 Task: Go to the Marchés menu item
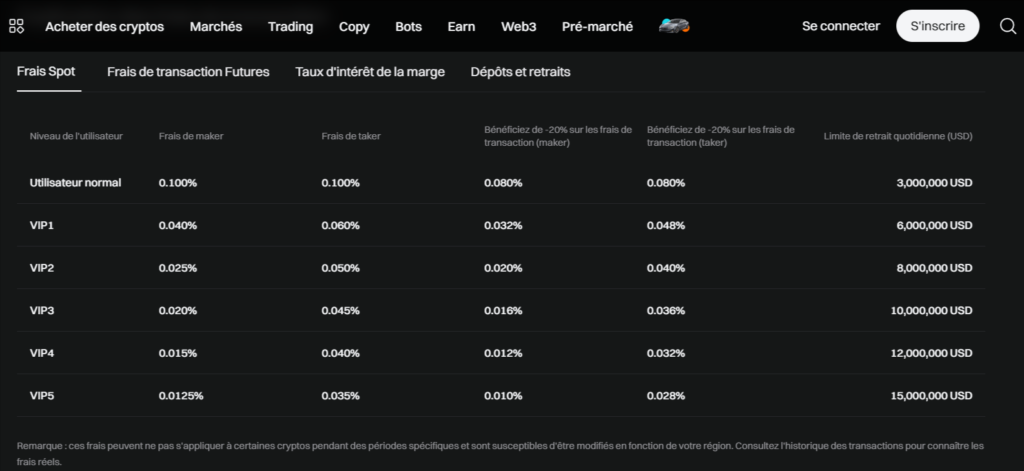point(216,26)
